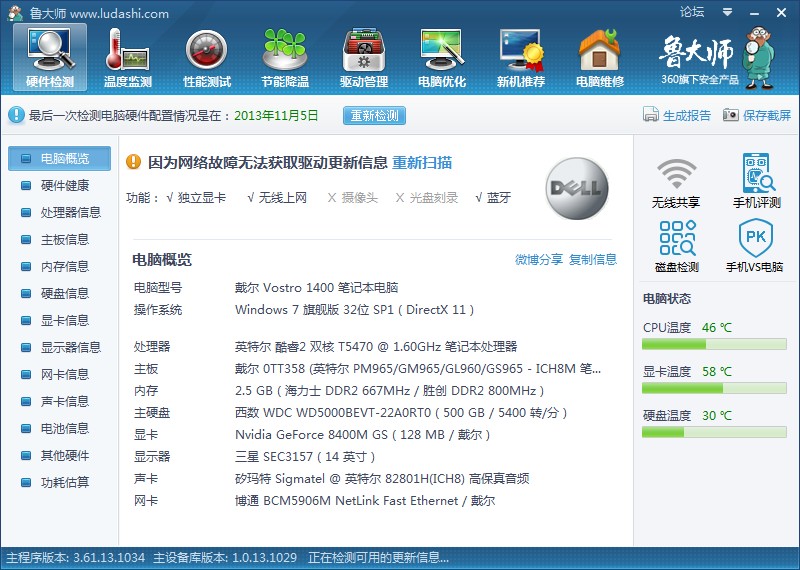Click 微博分享 link
The image size is (800, 570).
[x=539, y=260]
